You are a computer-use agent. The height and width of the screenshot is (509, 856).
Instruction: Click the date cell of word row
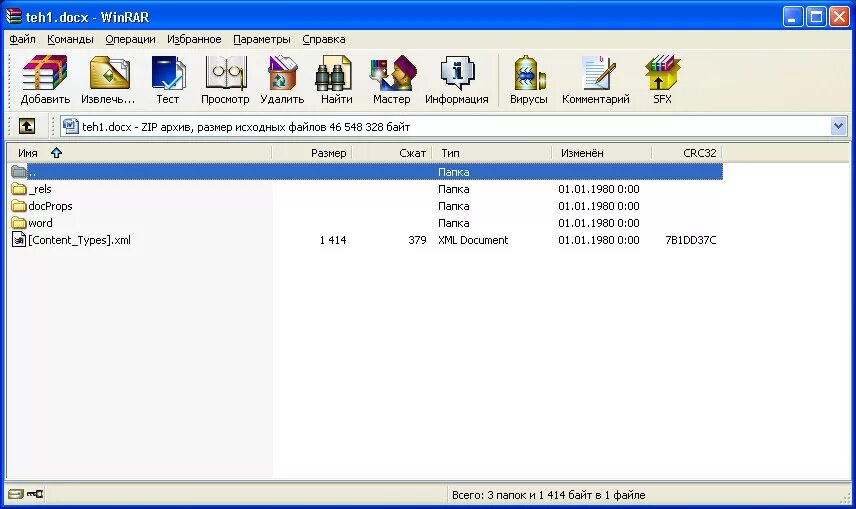tap(598, 223)
